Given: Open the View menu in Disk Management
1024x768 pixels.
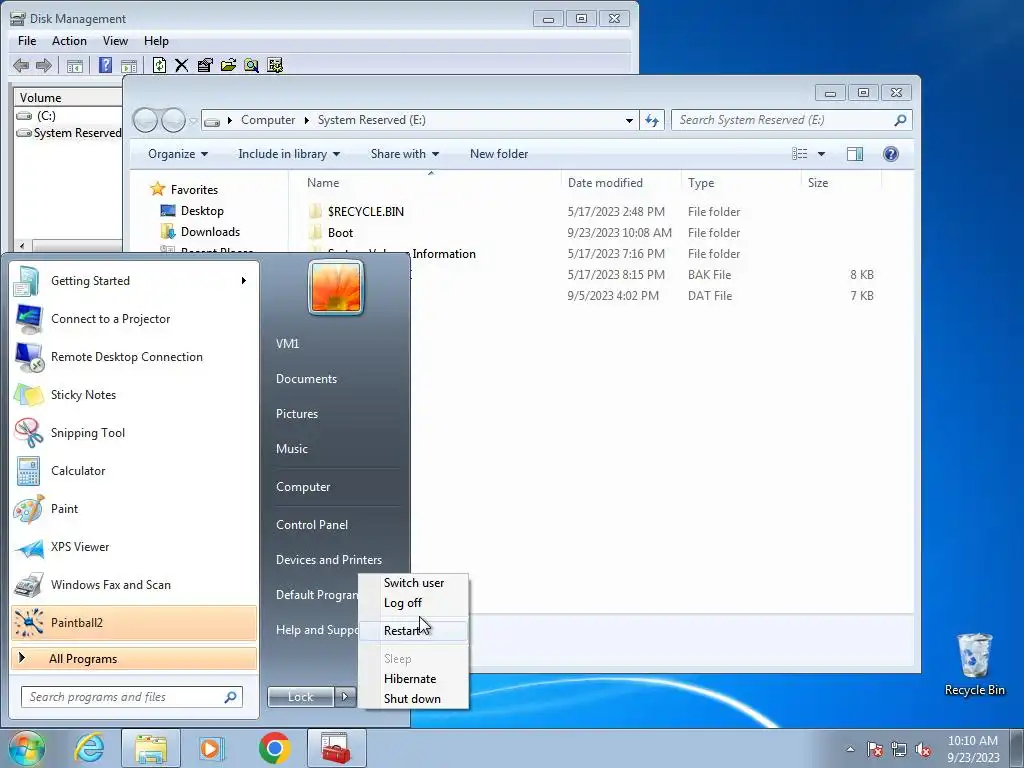Looking at the screenshot, I should pos(115,40).
